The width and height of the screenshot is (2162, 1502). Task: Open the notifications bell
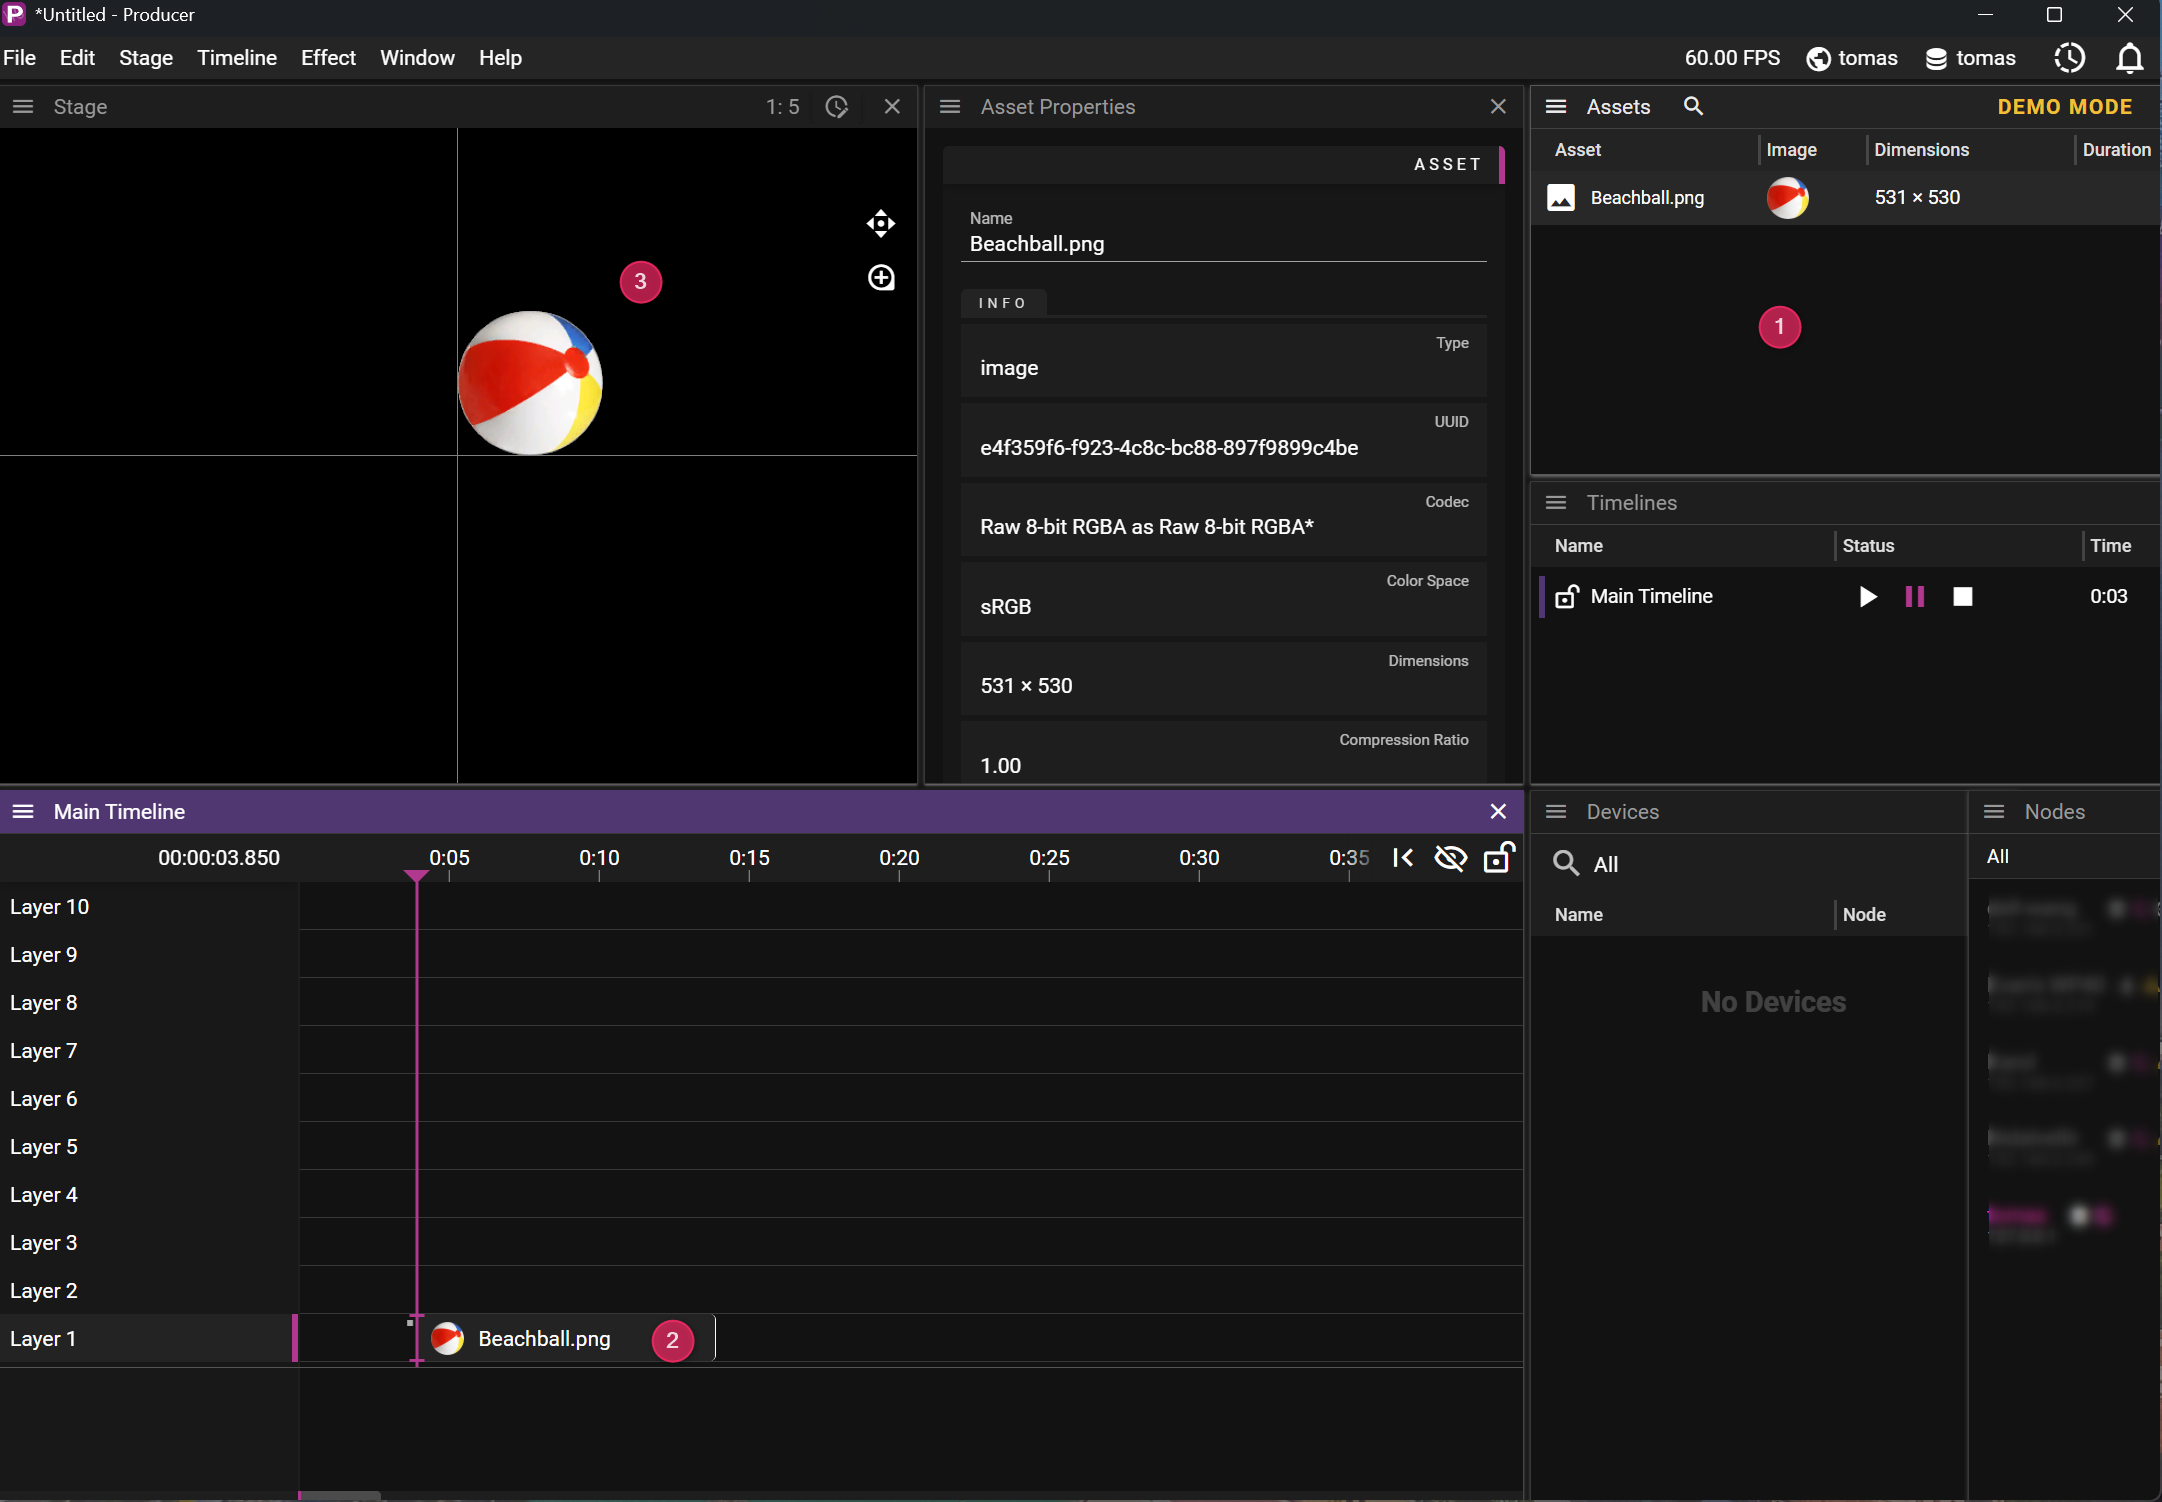point(2130,58)
